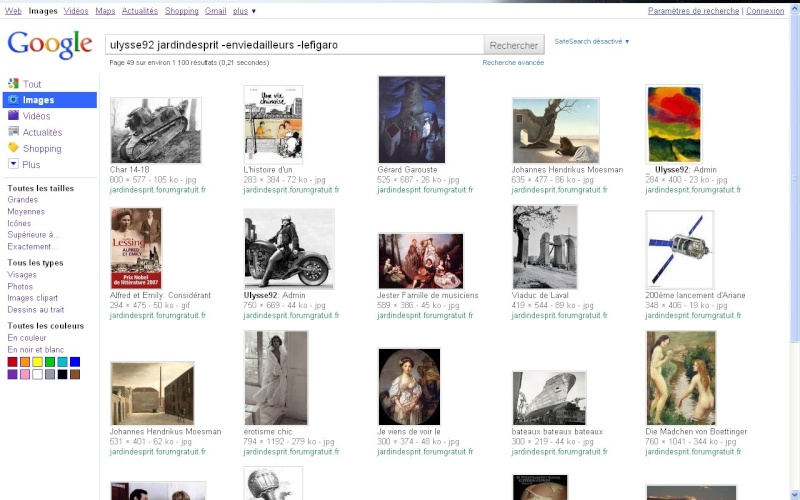Open Paramètres de recherche link
Viewport: 800px width, 500px height.
pyautogui.click(x=693, y=11)
